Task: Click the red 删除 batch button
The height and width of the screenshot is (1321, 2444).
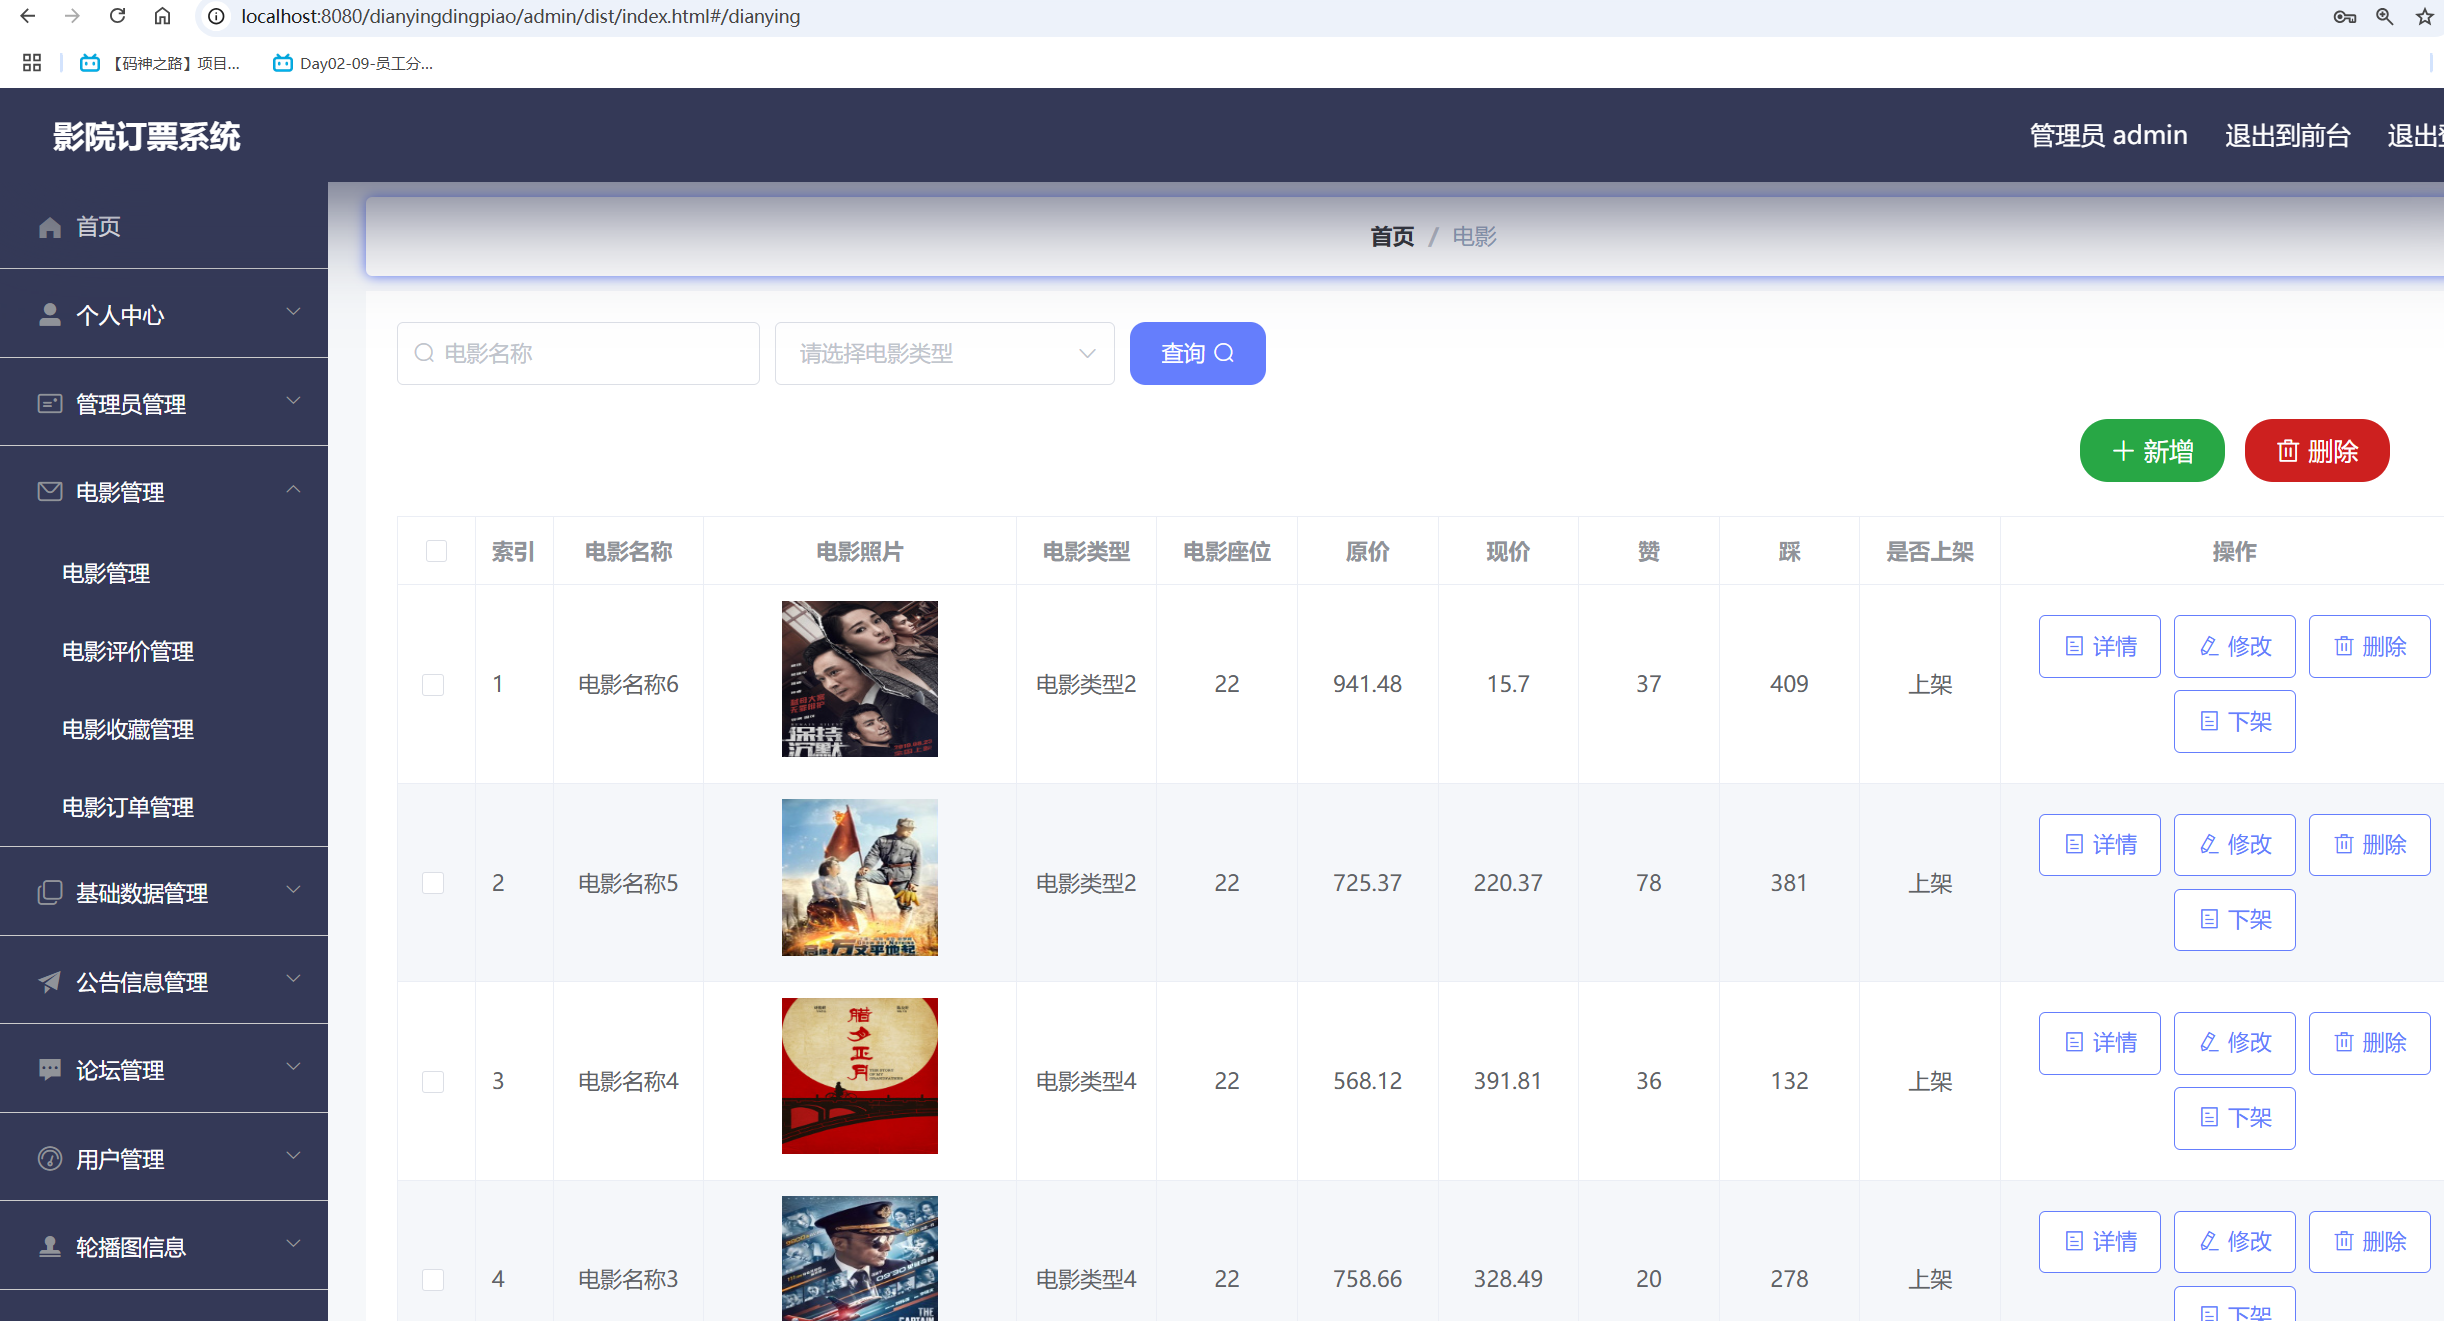Action: pyautogui.click(x=2317, y=451)
